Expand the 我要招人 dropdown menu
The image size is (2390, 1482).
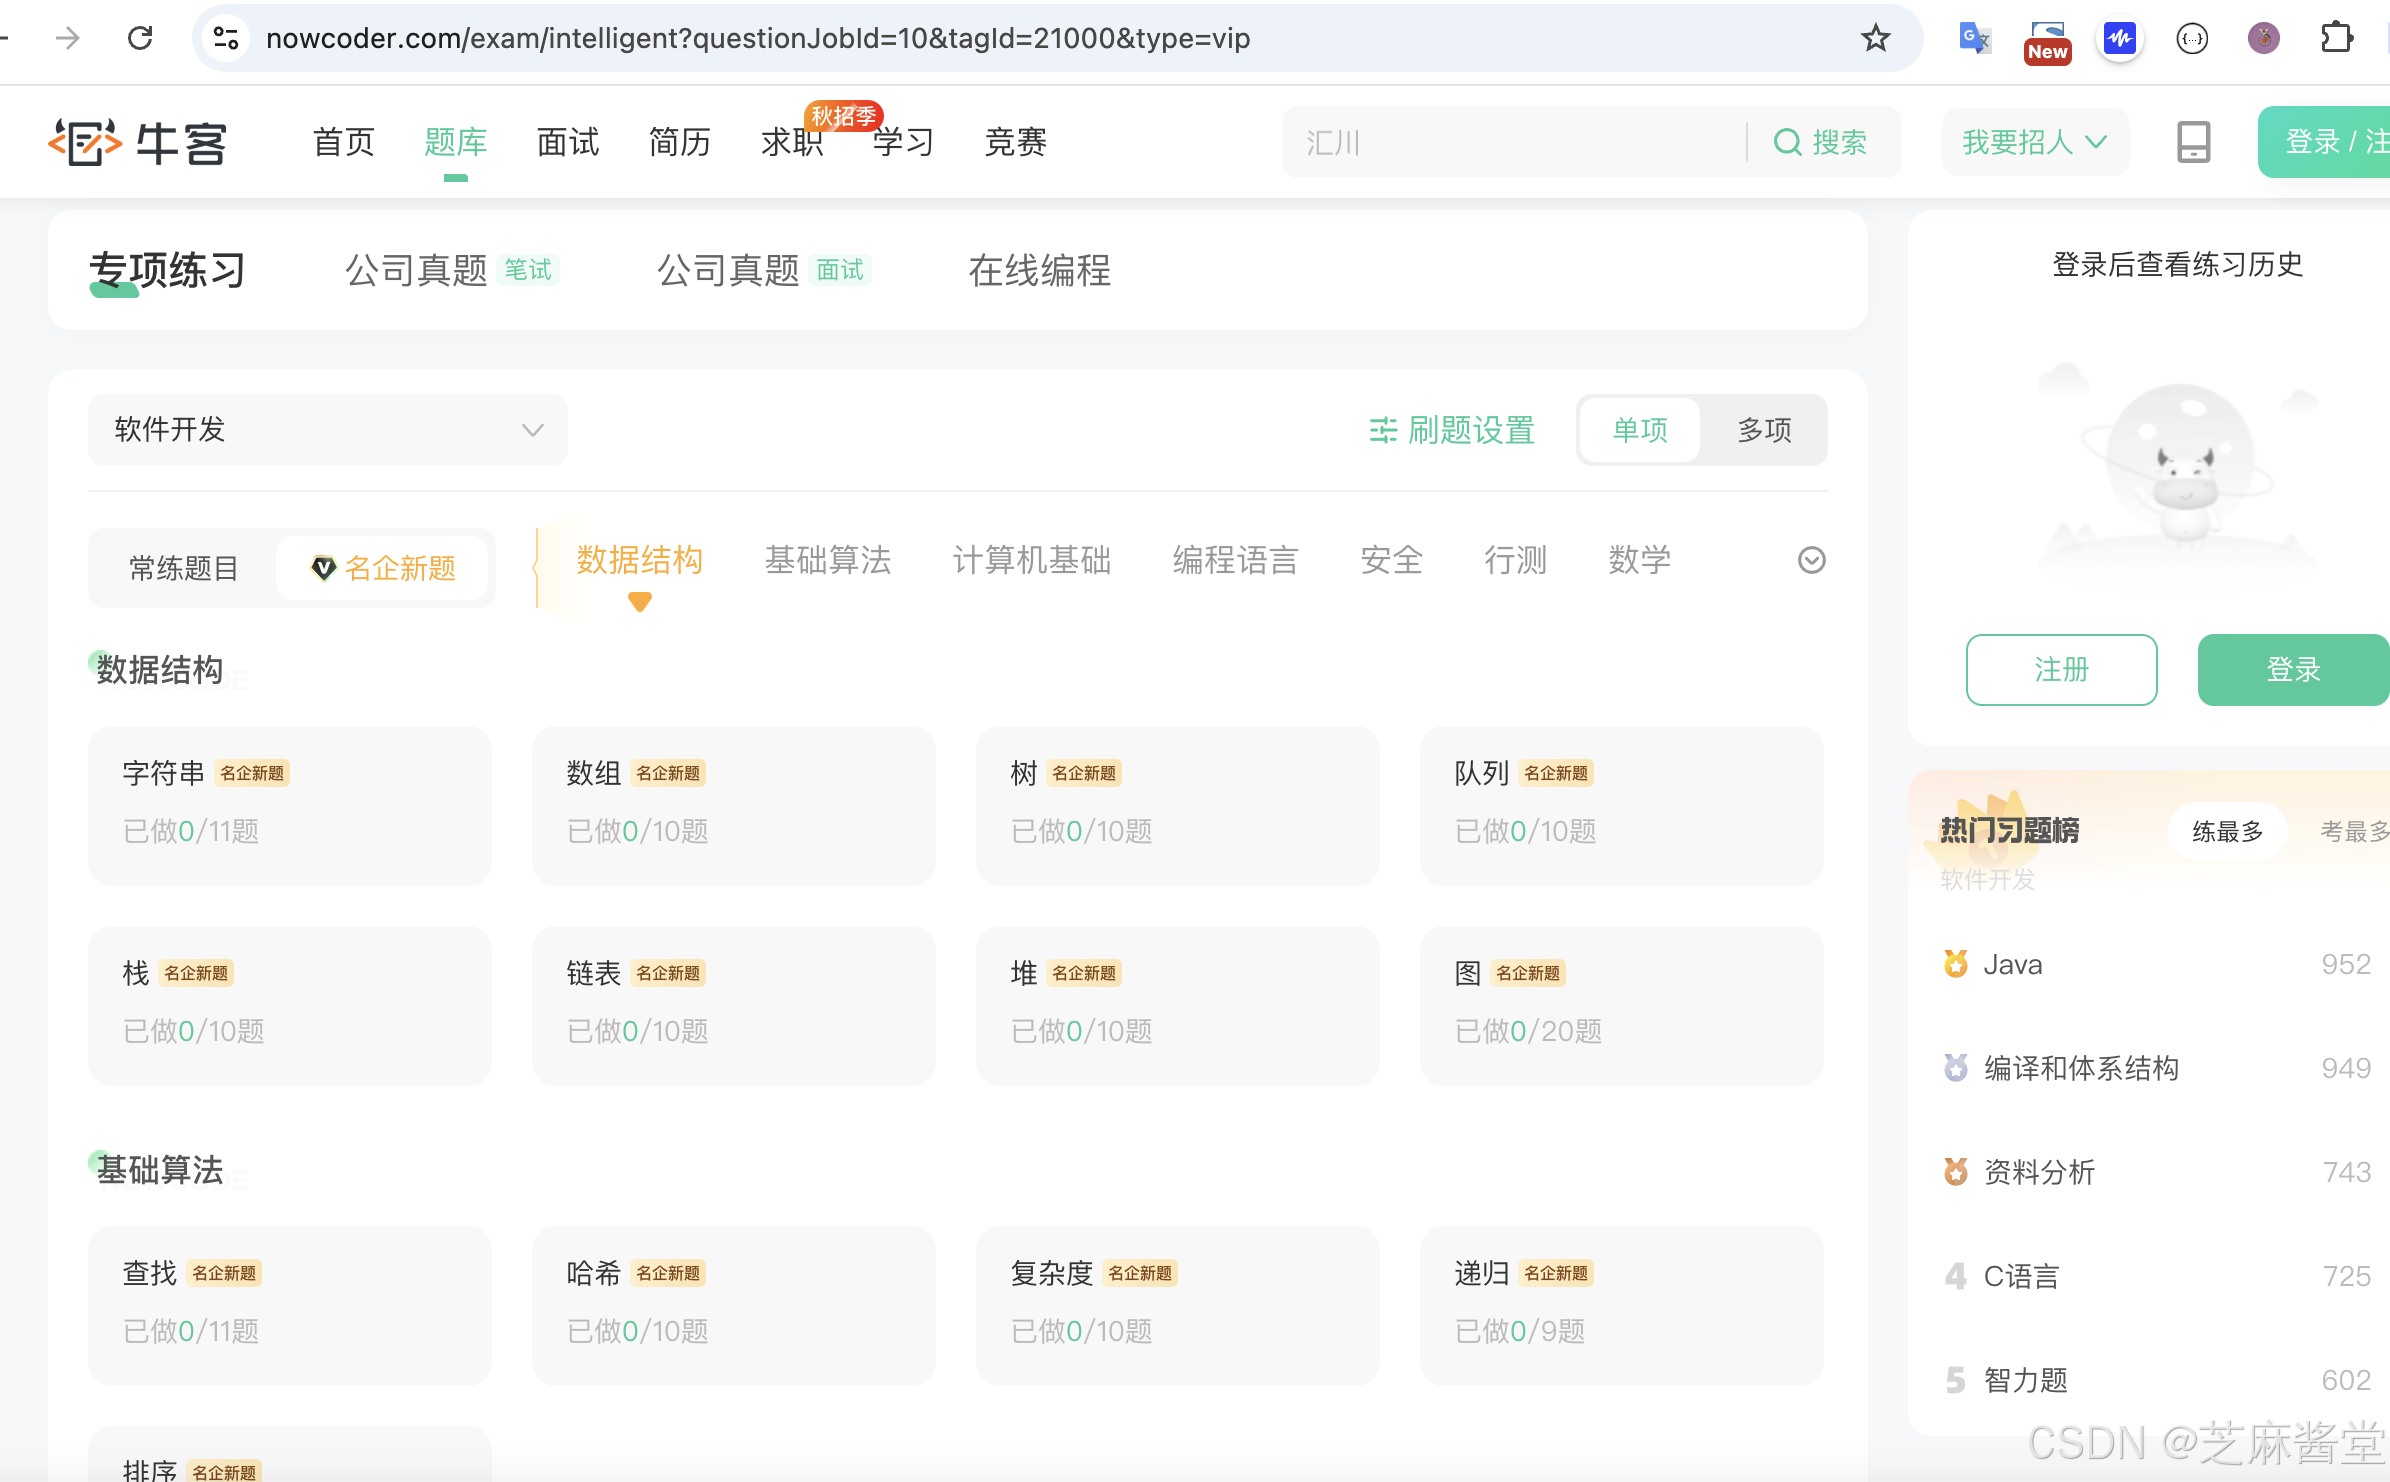point(2034,142)
